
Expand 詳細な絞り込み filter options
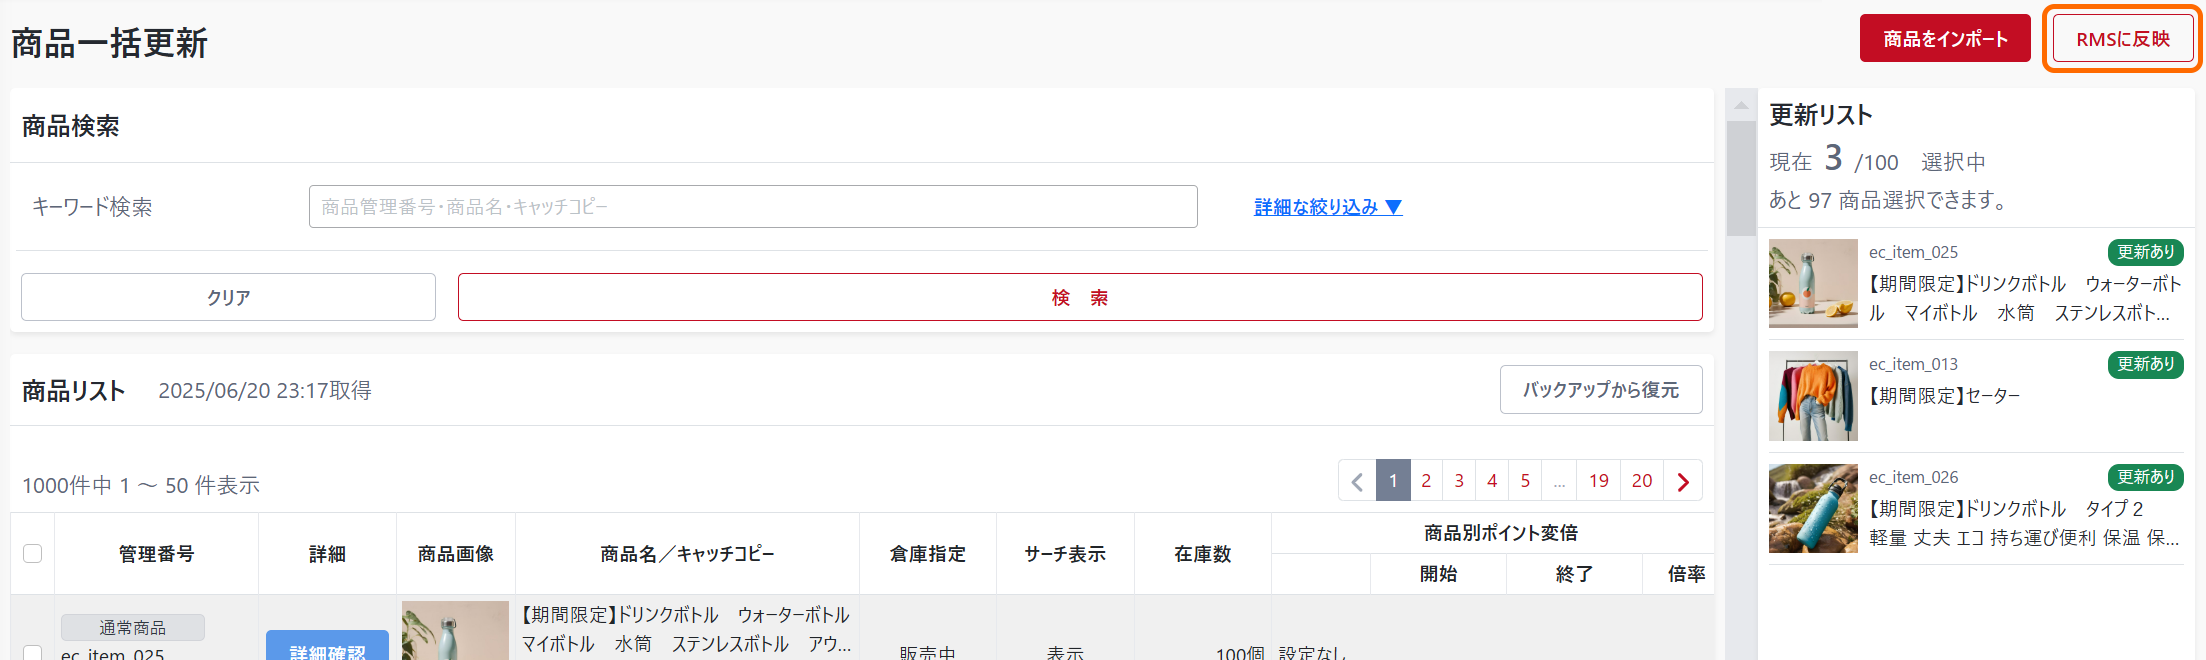tap(1328, 207)
